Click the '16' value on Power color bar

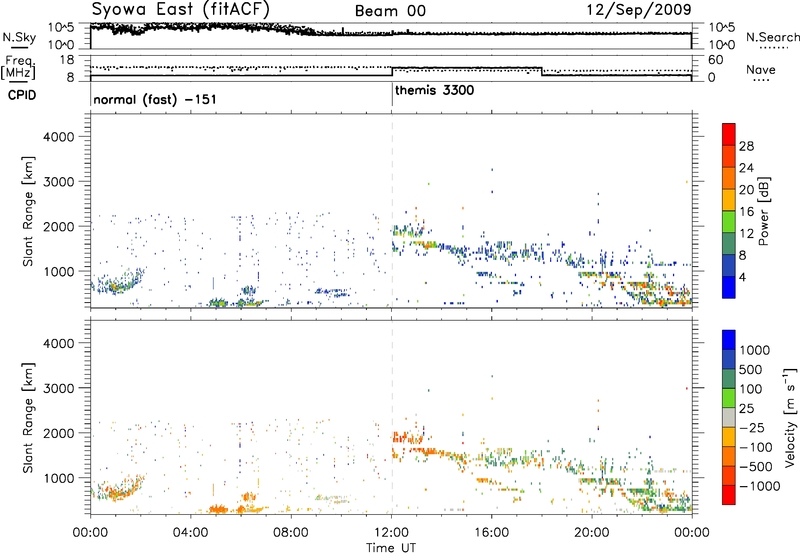746,212
